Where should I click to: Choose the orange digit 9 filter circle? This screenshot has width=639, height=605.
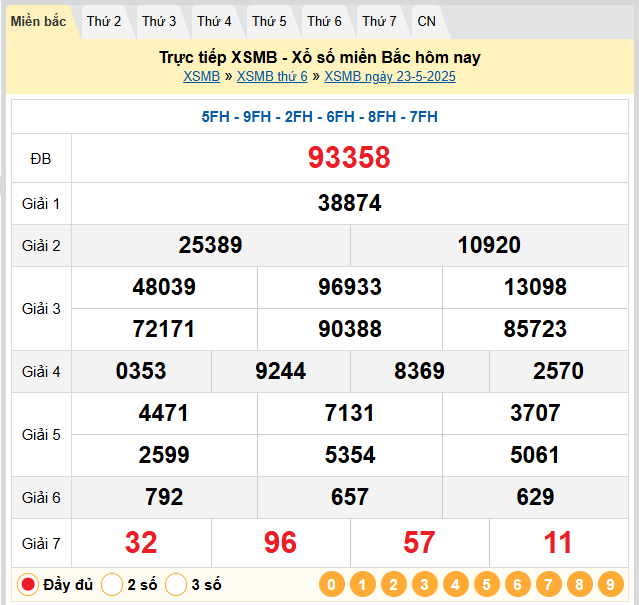tap(610, 585)
